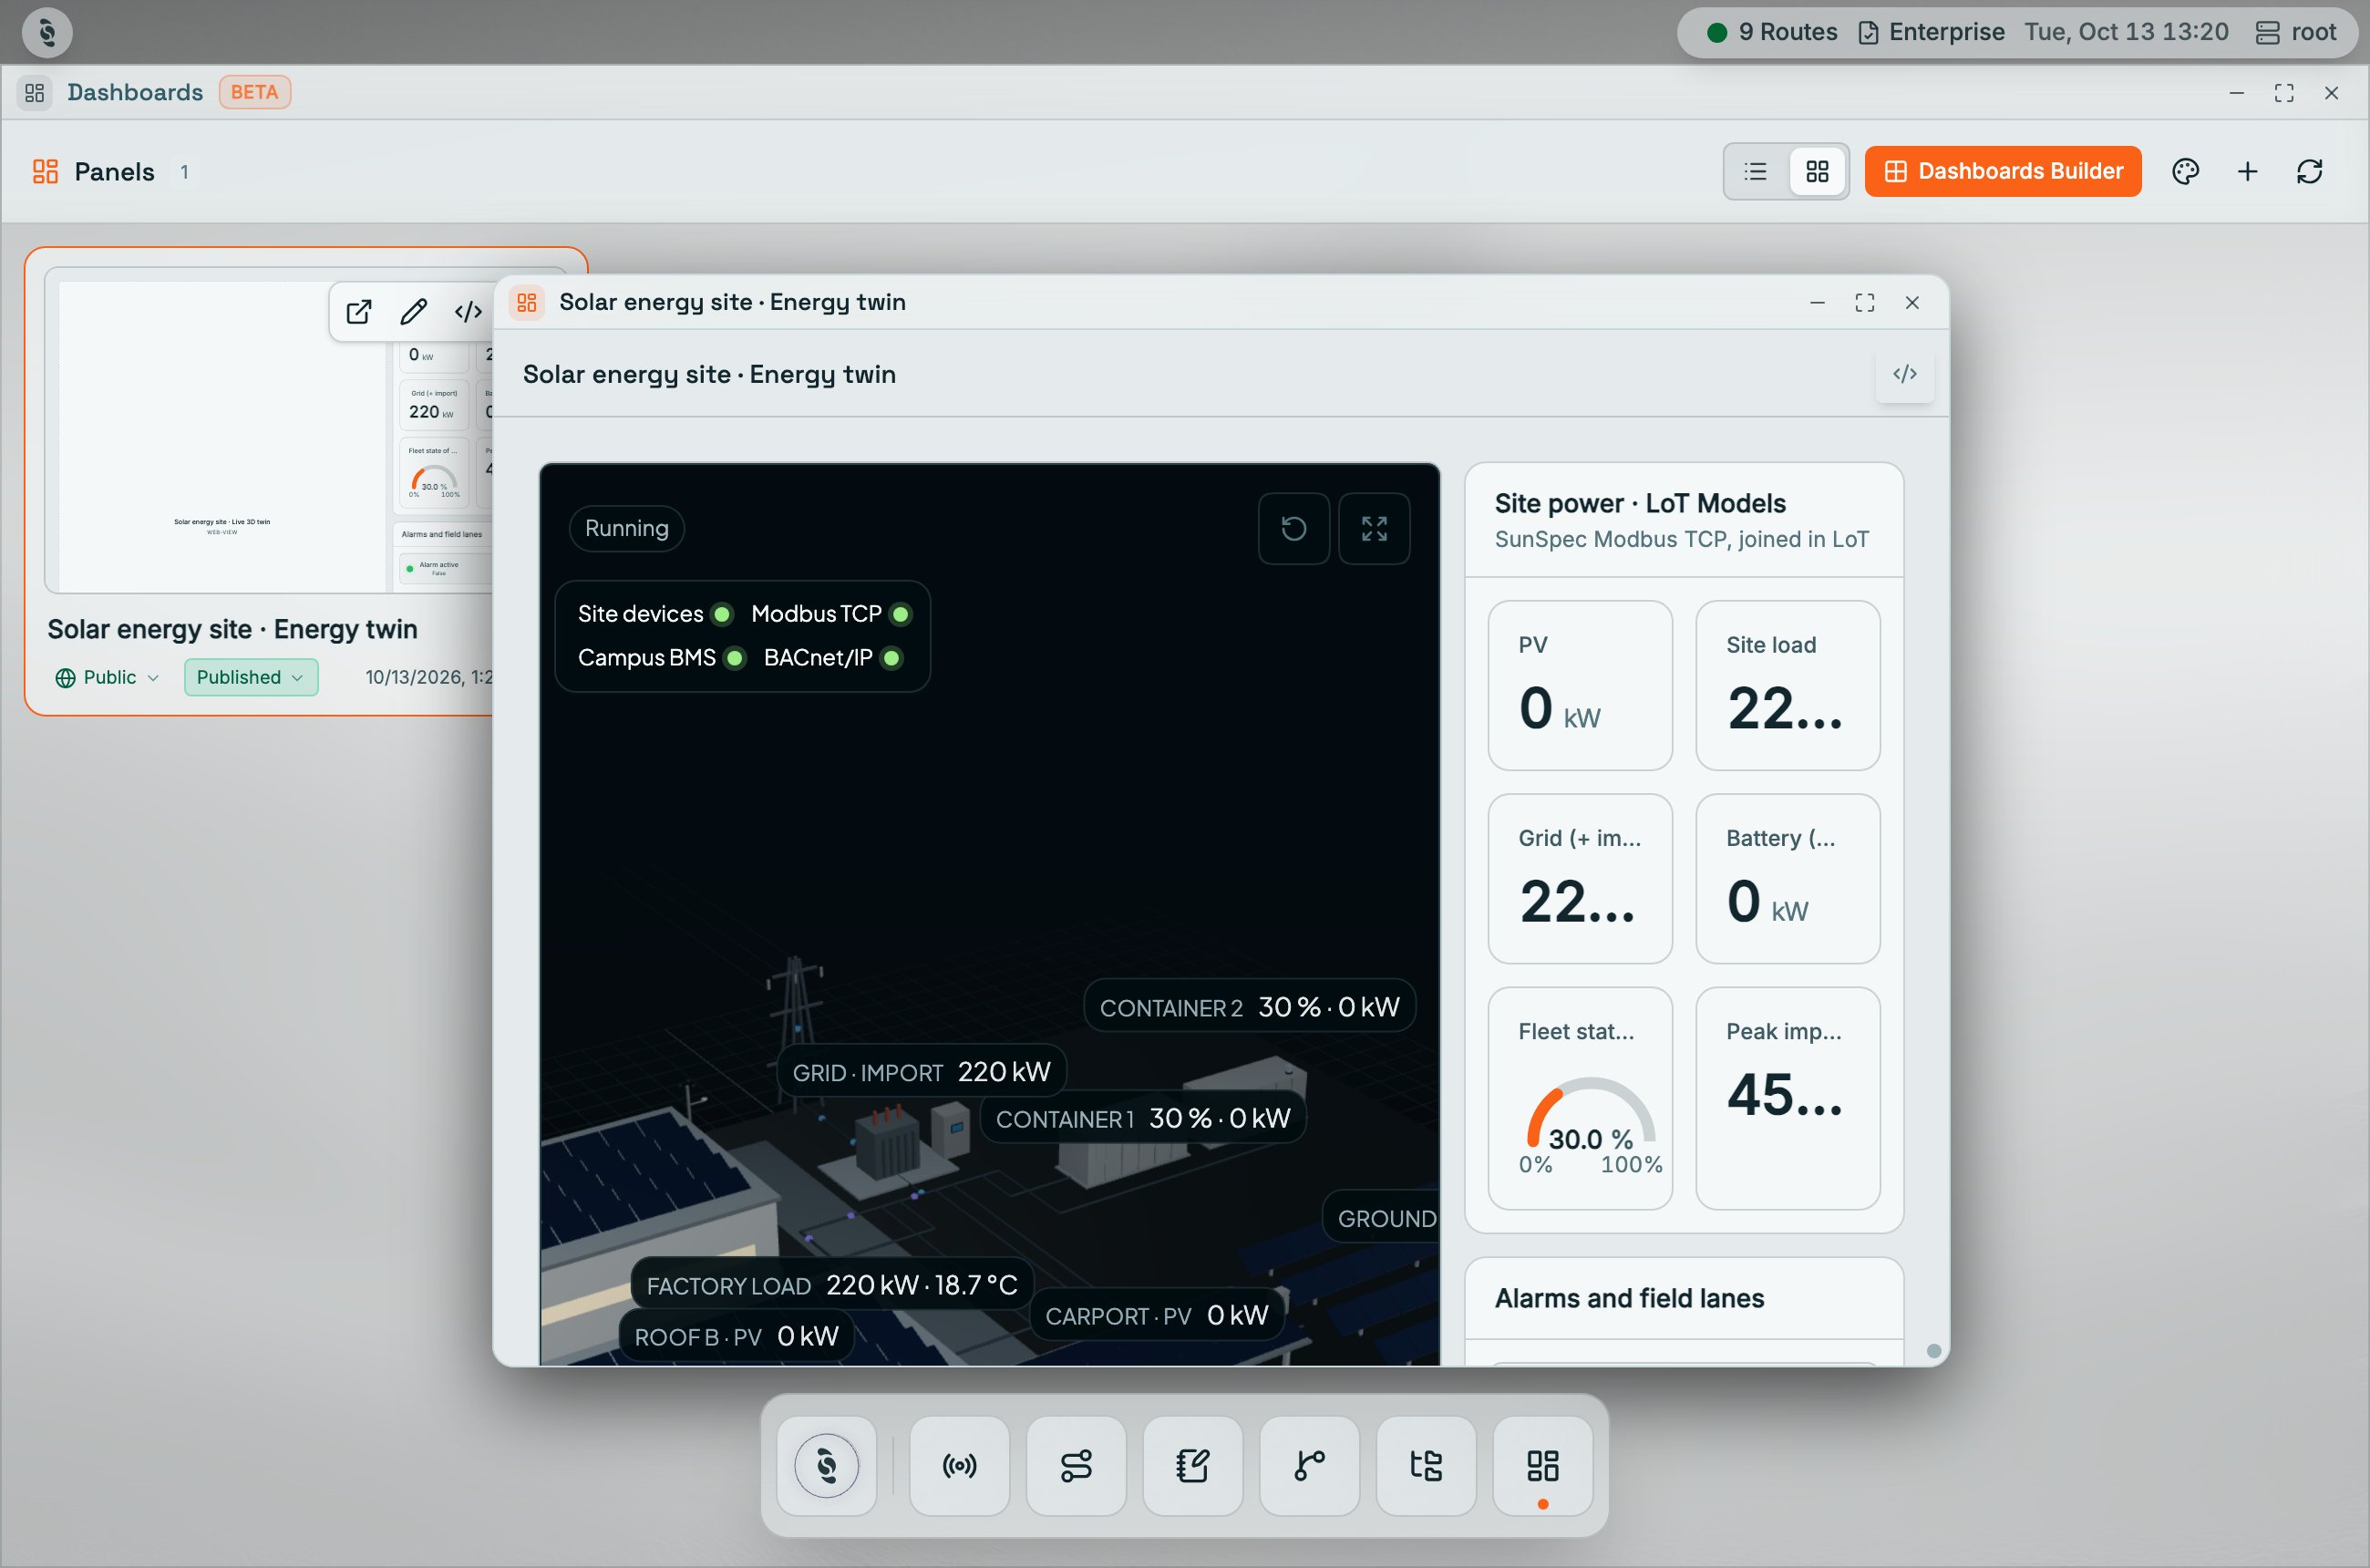
Task: Click the CONTAINER 1 label in 3D view
Action: coord(1143,1118)
